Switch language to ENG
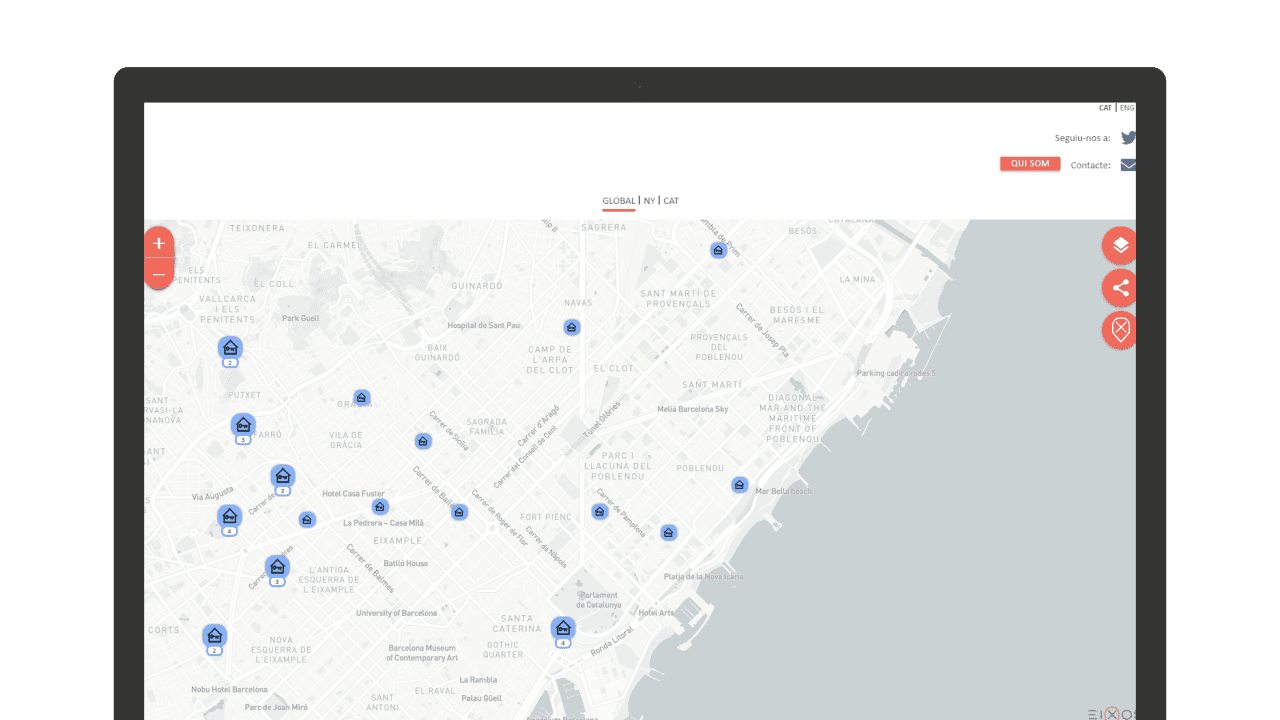This screenshot has height=720, width=1280. coord(1126,107)
